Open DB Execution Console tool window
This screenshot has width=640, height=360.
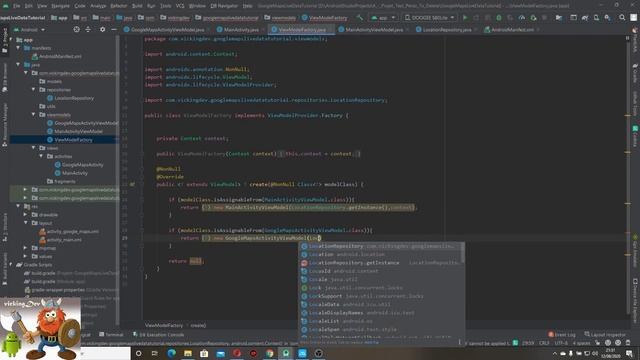tap(158, 335)
